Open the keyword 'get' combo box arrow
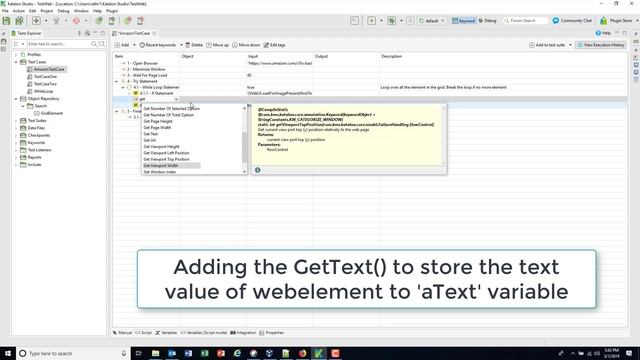The image size is (640, 360). point(176,99)
